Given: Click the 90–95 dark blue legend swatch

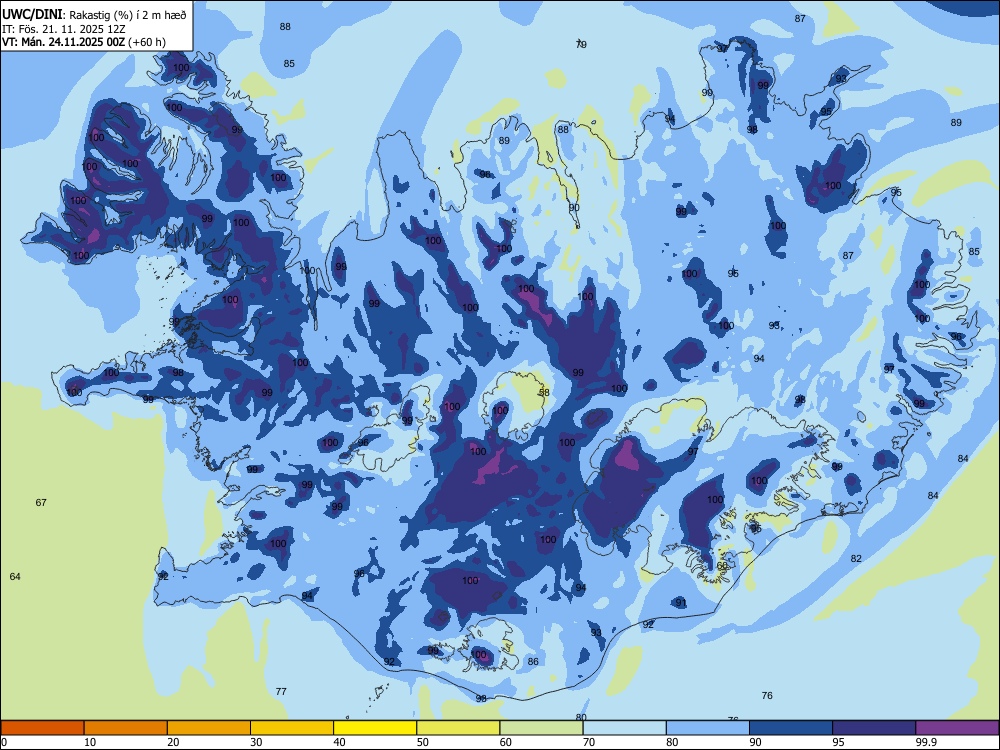Looking at the screenshot, I should [x=791, y=728].
